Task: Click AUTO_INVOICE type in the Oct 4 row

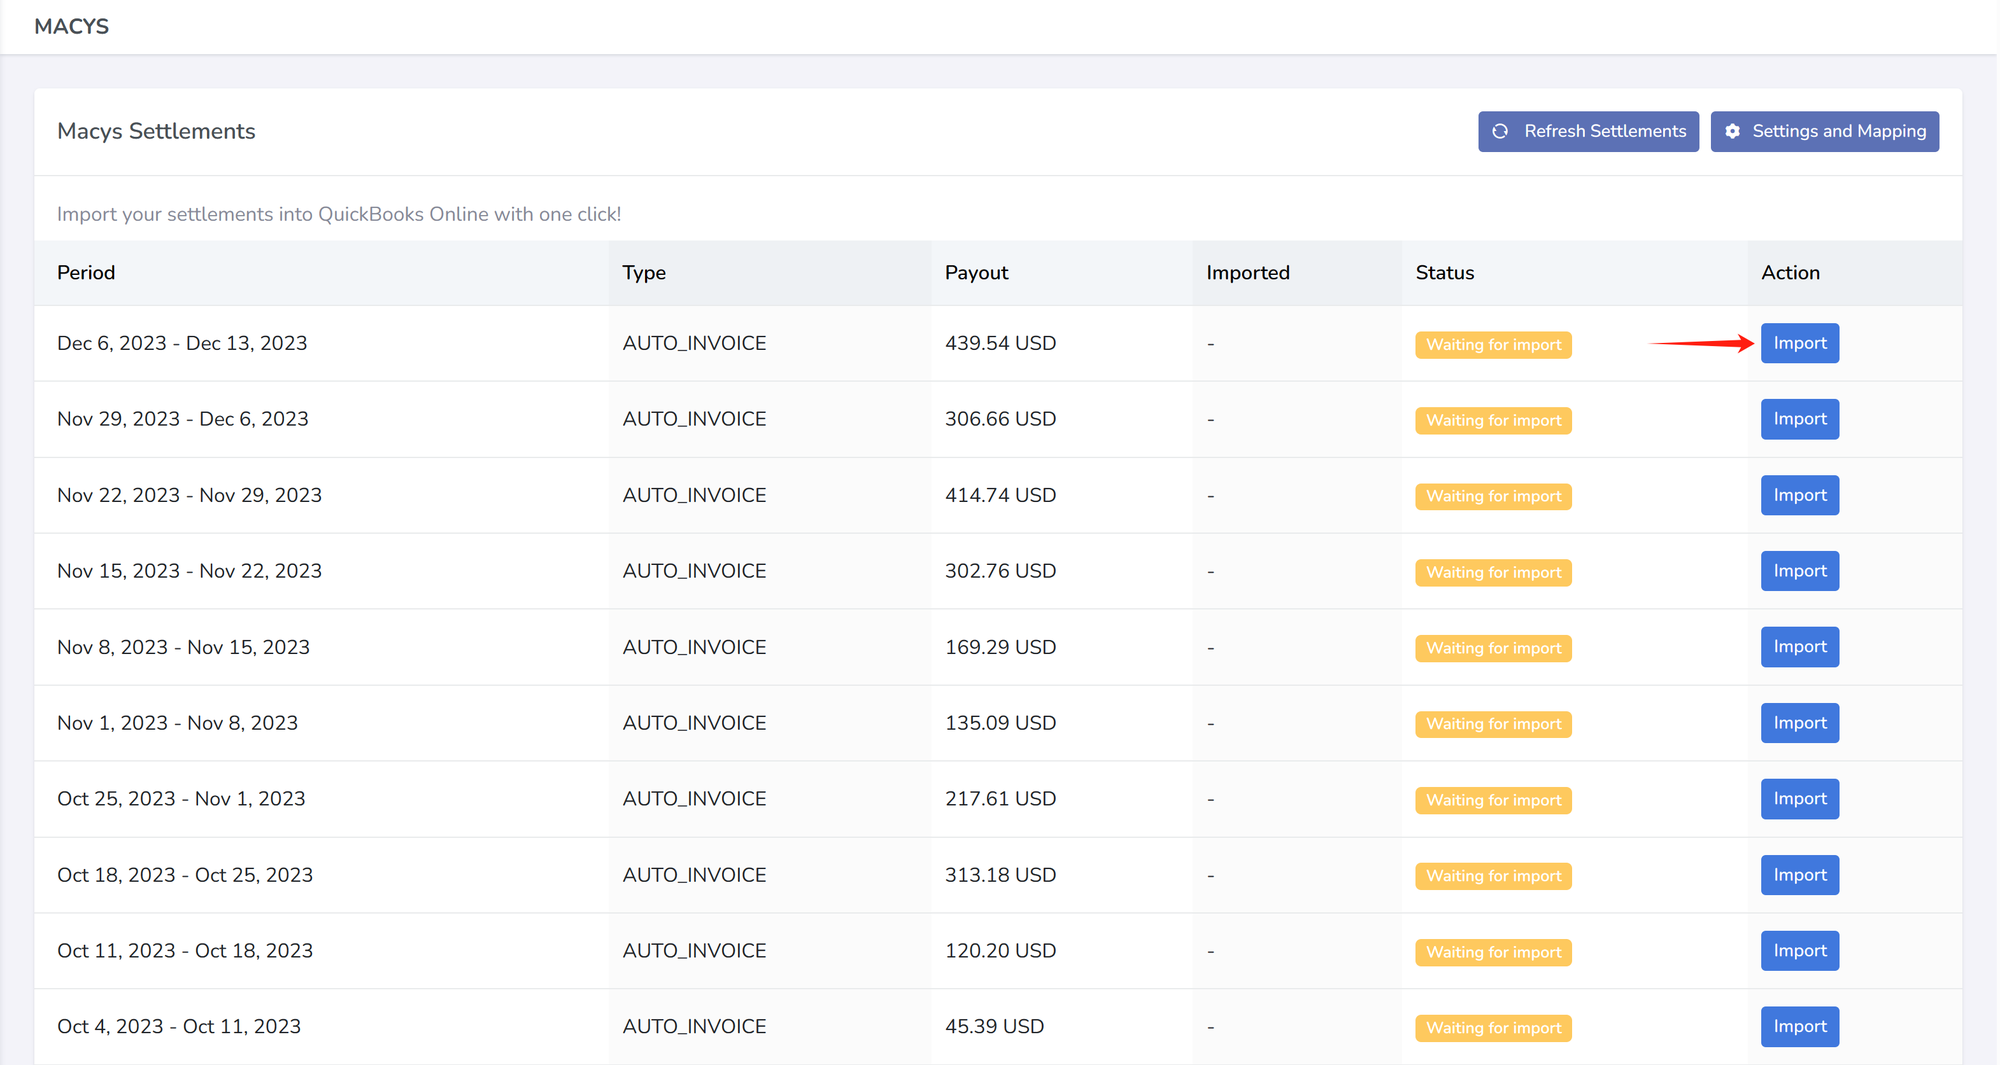Action: coord(694,1027)
